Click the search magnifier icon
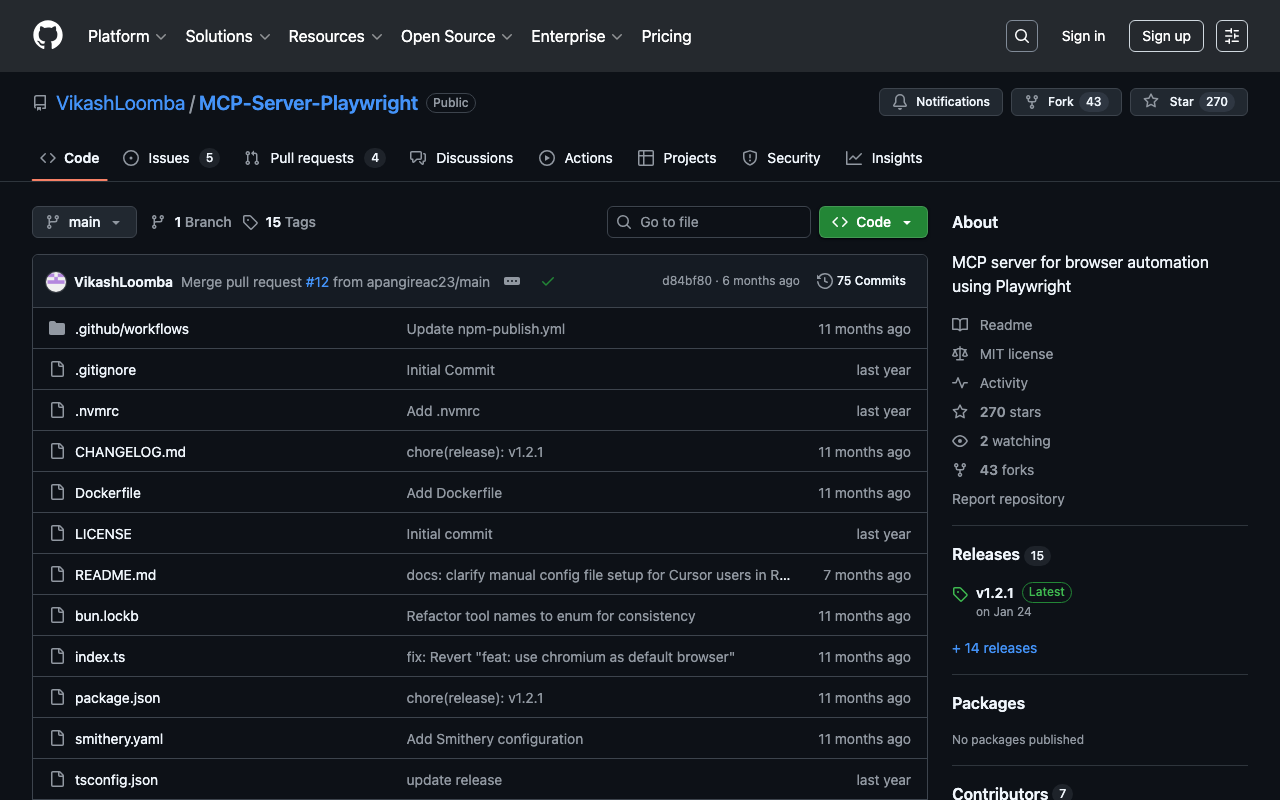This screenshot has width=1280, height=800. tap(1021, 36)
